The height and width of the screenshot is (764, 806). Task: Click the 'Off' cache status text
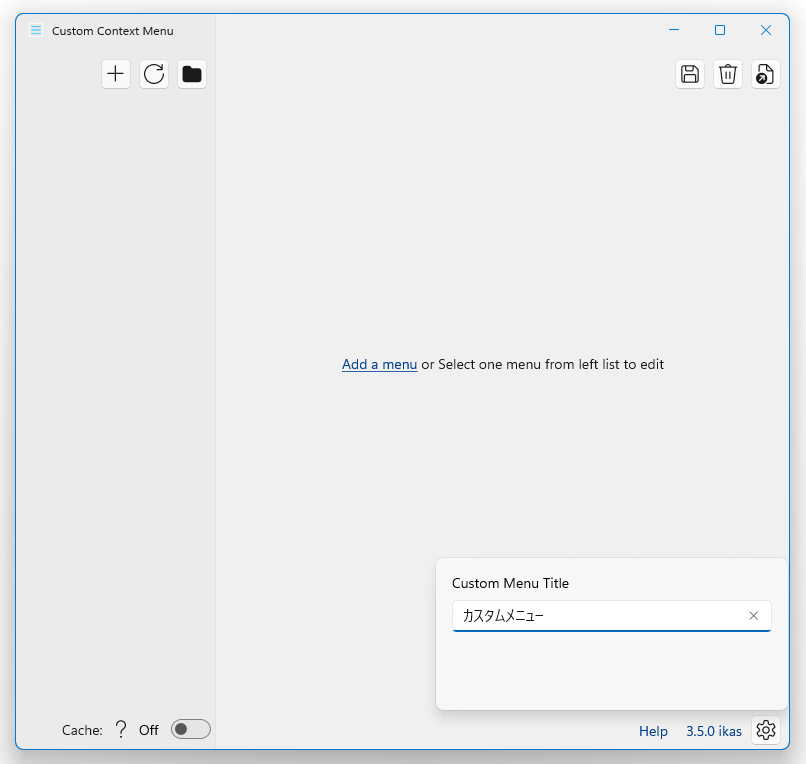[x=149, y=730]
